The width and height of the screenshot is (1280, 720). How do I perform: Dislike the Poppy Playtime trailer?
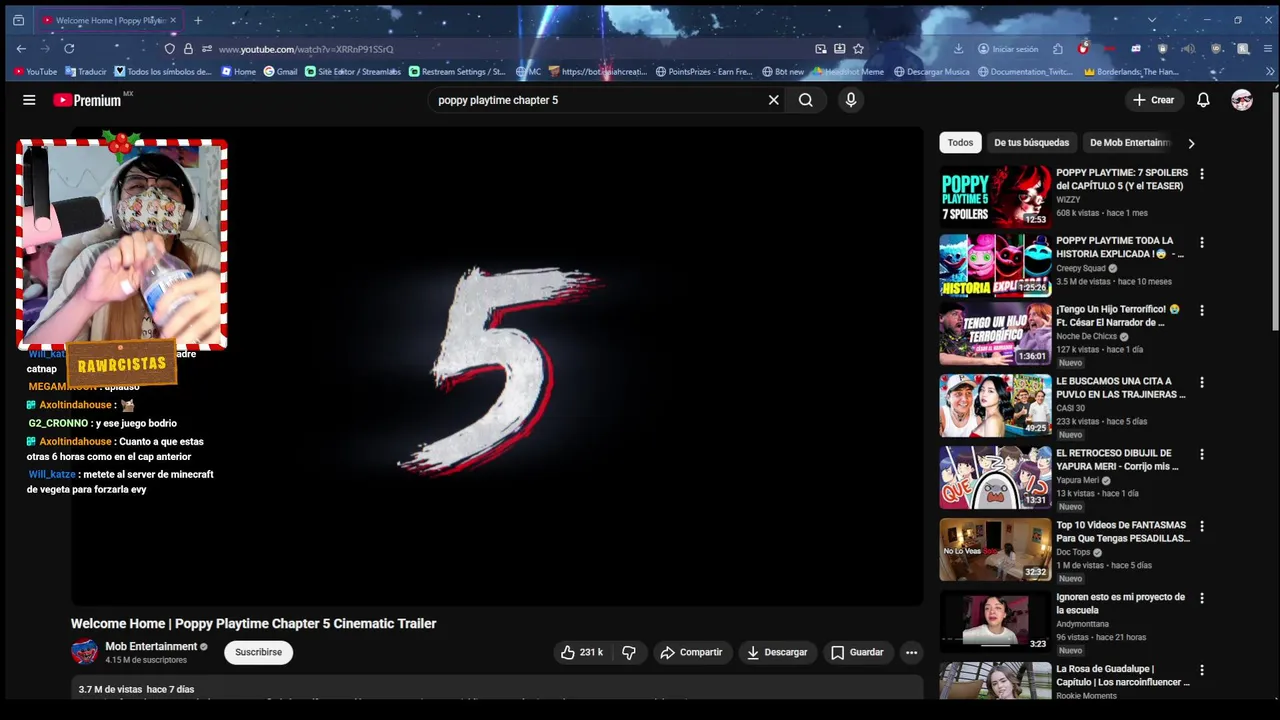pyautogui.click(x=629, y=652)
